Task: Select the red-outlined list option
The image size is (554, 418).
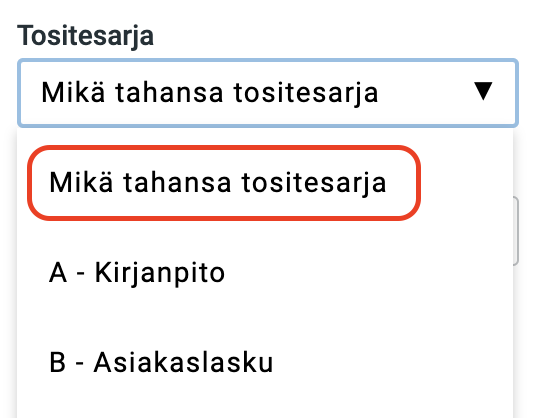Action: pyautogui.click(x=224, y=183)
